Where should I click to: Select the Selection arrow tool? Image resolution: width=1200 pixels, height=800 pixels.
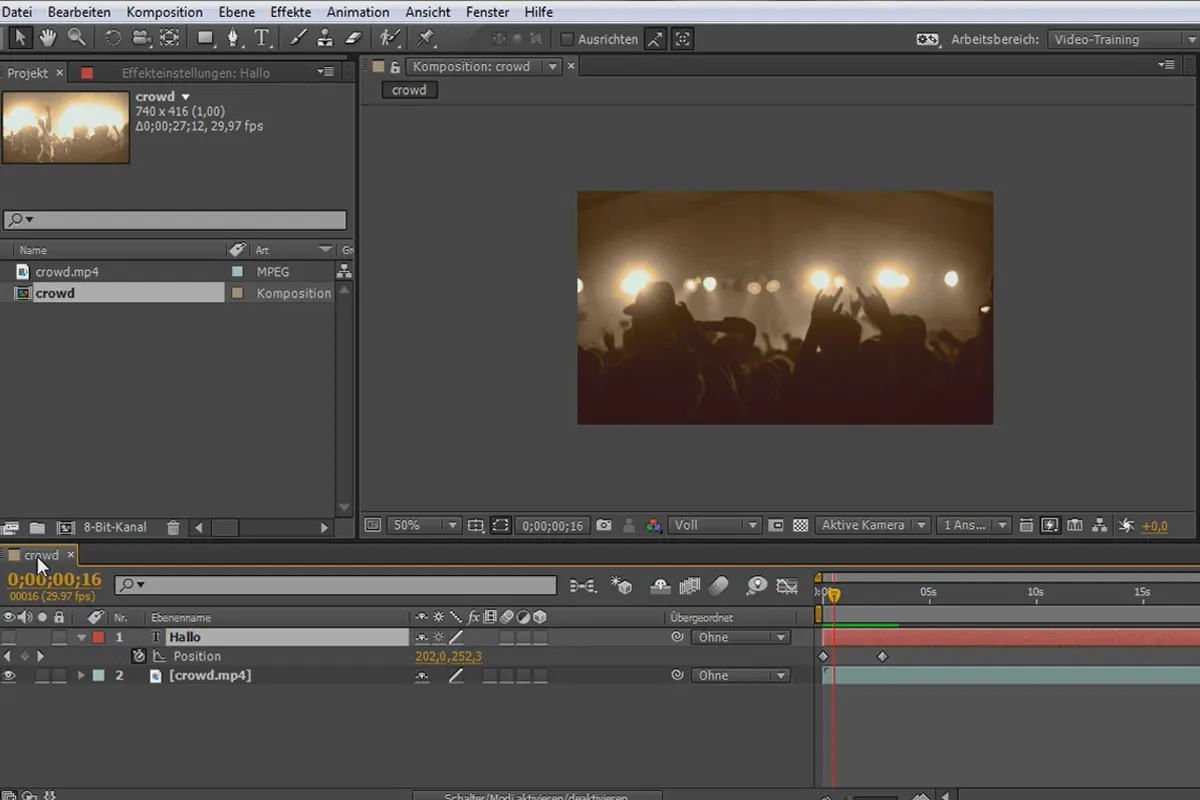(x=20, y=38)
